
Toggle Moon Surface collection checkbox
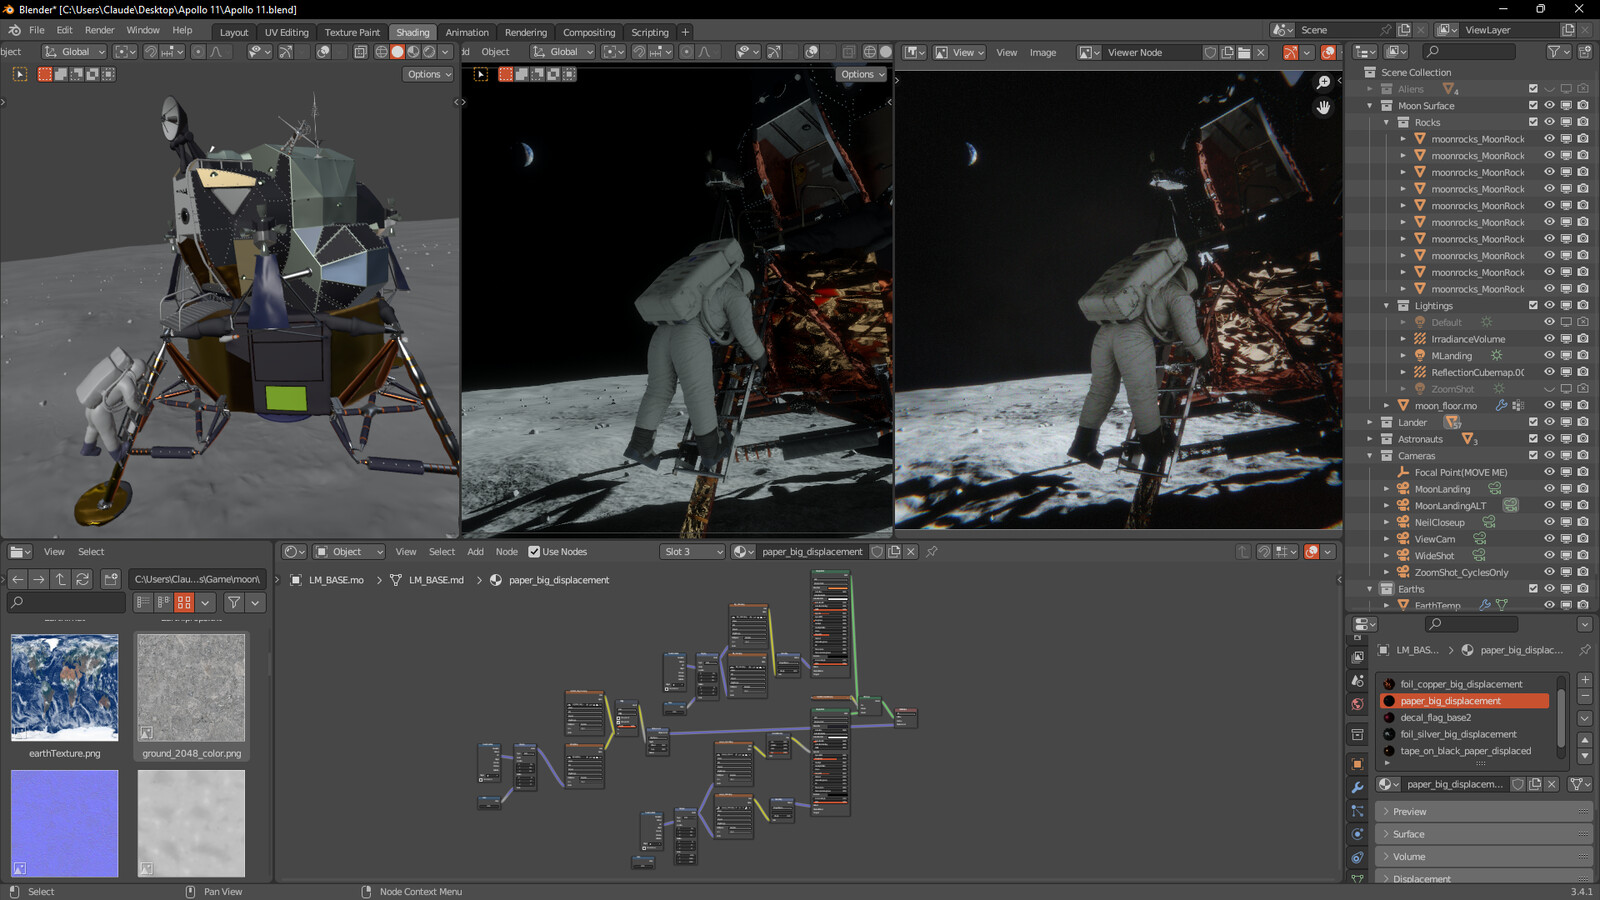[1533, 106]
